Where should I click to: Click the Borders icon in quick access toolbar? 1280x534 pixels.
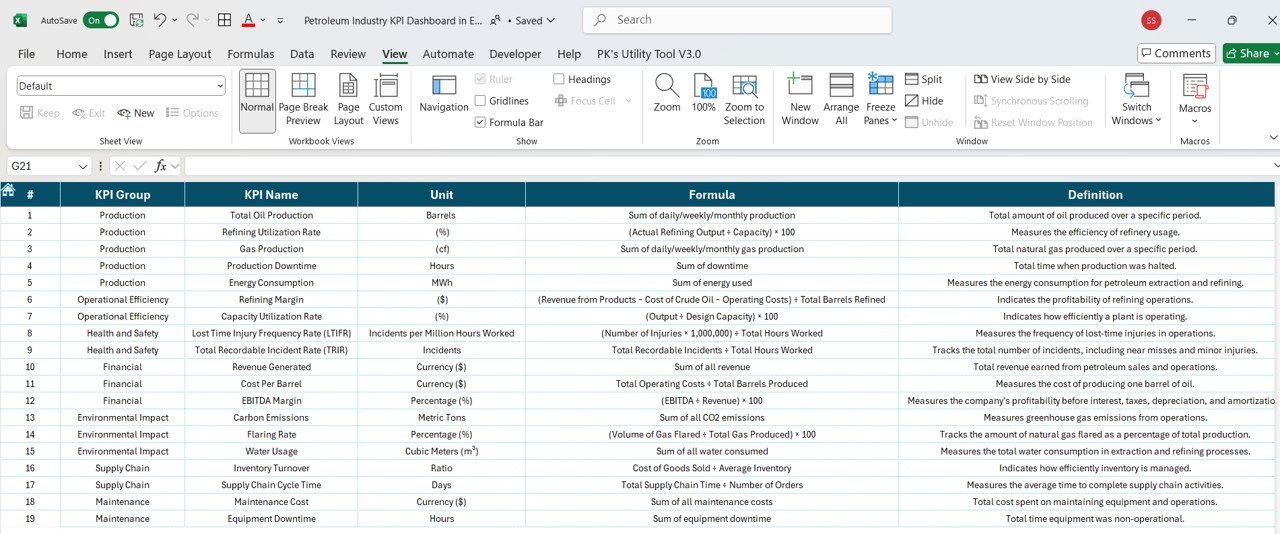[x=225, y=20]
